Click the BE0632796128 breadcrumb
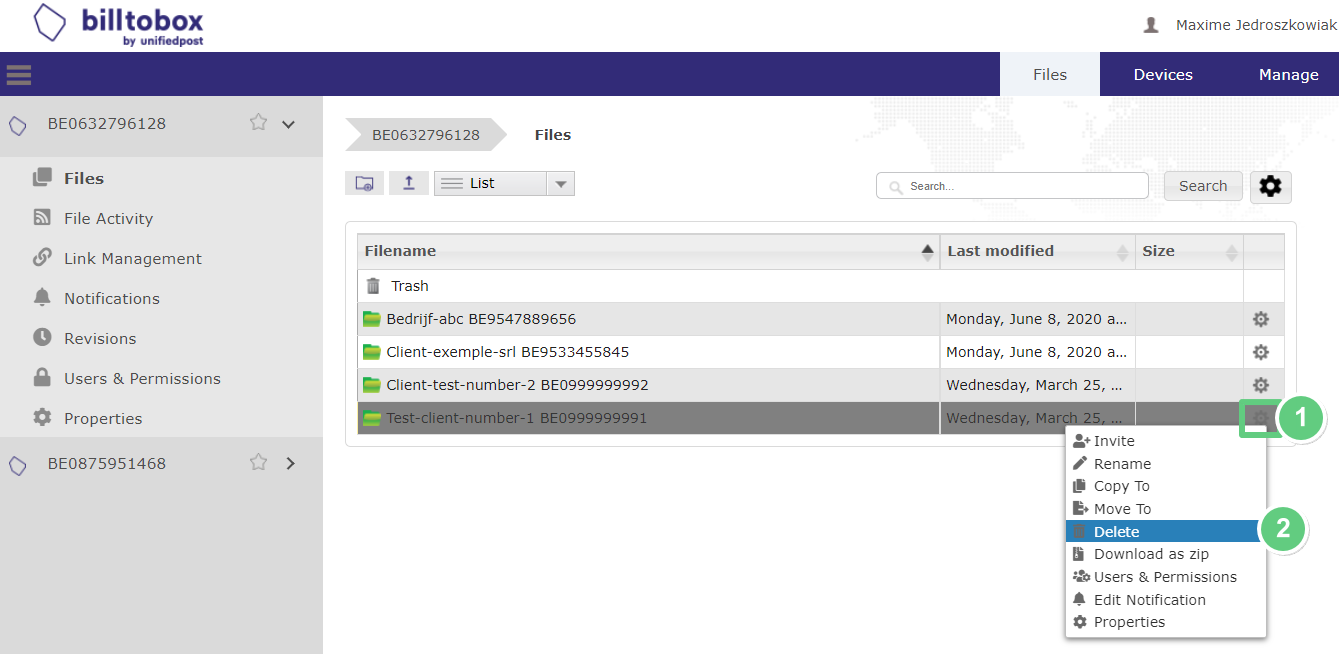Screen dimensions: 1339x654 [x=426, y=135]
